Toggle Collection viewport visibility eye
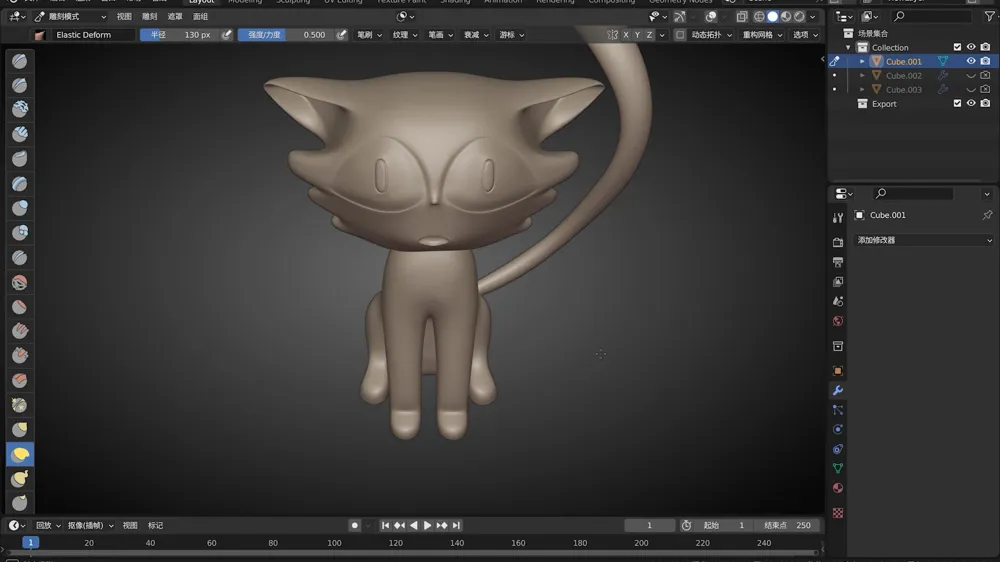Viewport: 1000px width, 562px height. (971, 47)
